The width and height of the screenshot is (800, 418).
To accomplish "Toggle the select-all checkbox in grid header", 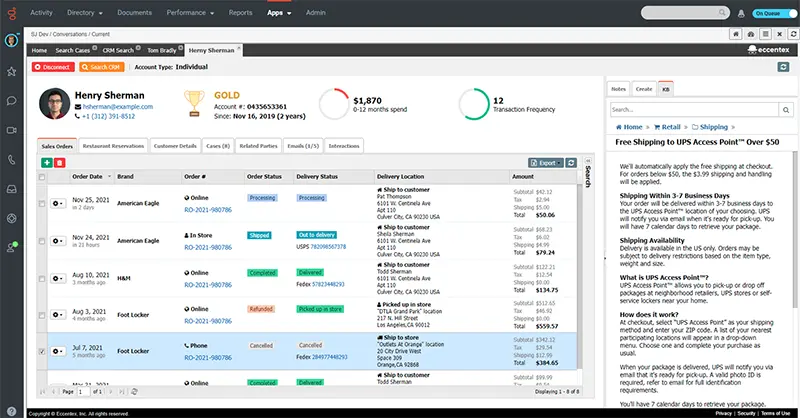I will tap(42, 177).
